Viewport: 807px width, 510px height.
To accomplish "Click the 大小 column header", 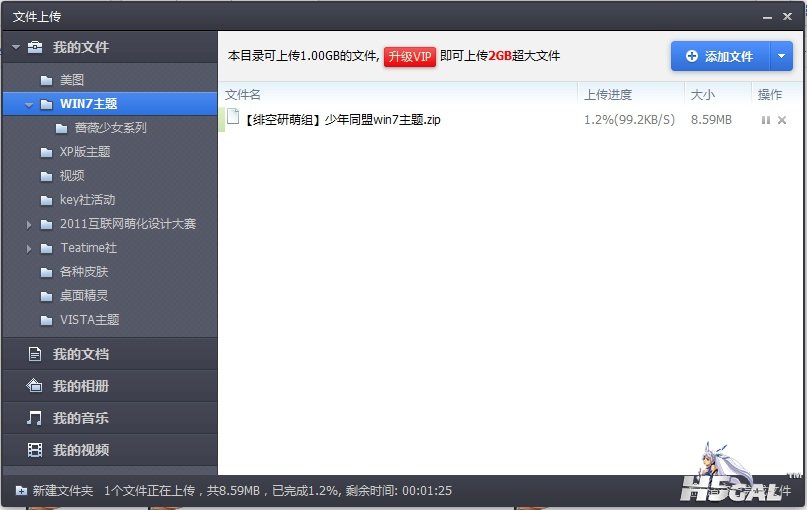I will [703, 95].
